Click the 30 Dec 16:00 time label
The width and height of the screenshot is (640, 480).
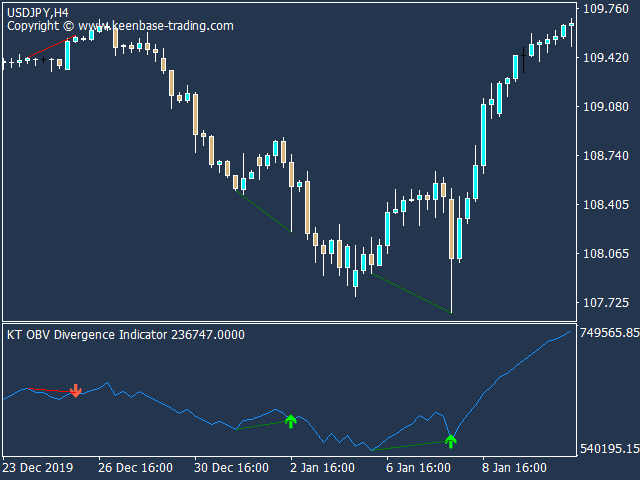click(231, 467)
